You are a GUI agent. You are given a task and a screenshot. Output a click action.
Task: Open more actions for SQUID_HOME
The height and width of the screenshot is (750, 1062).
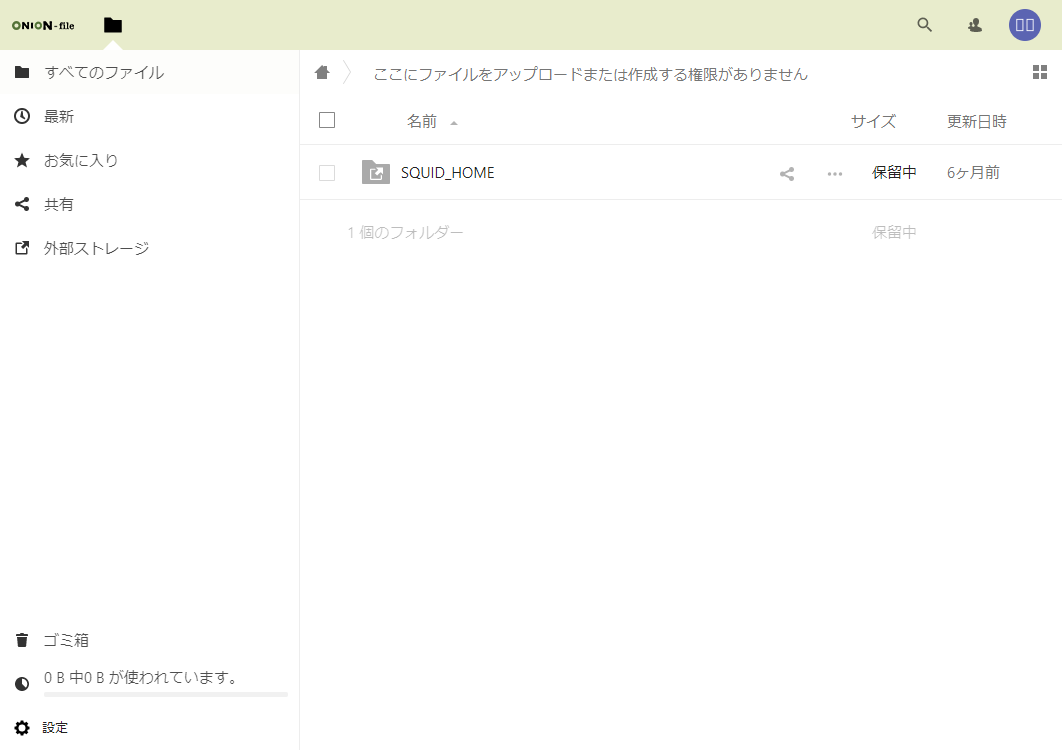click(x=835, y=173)
